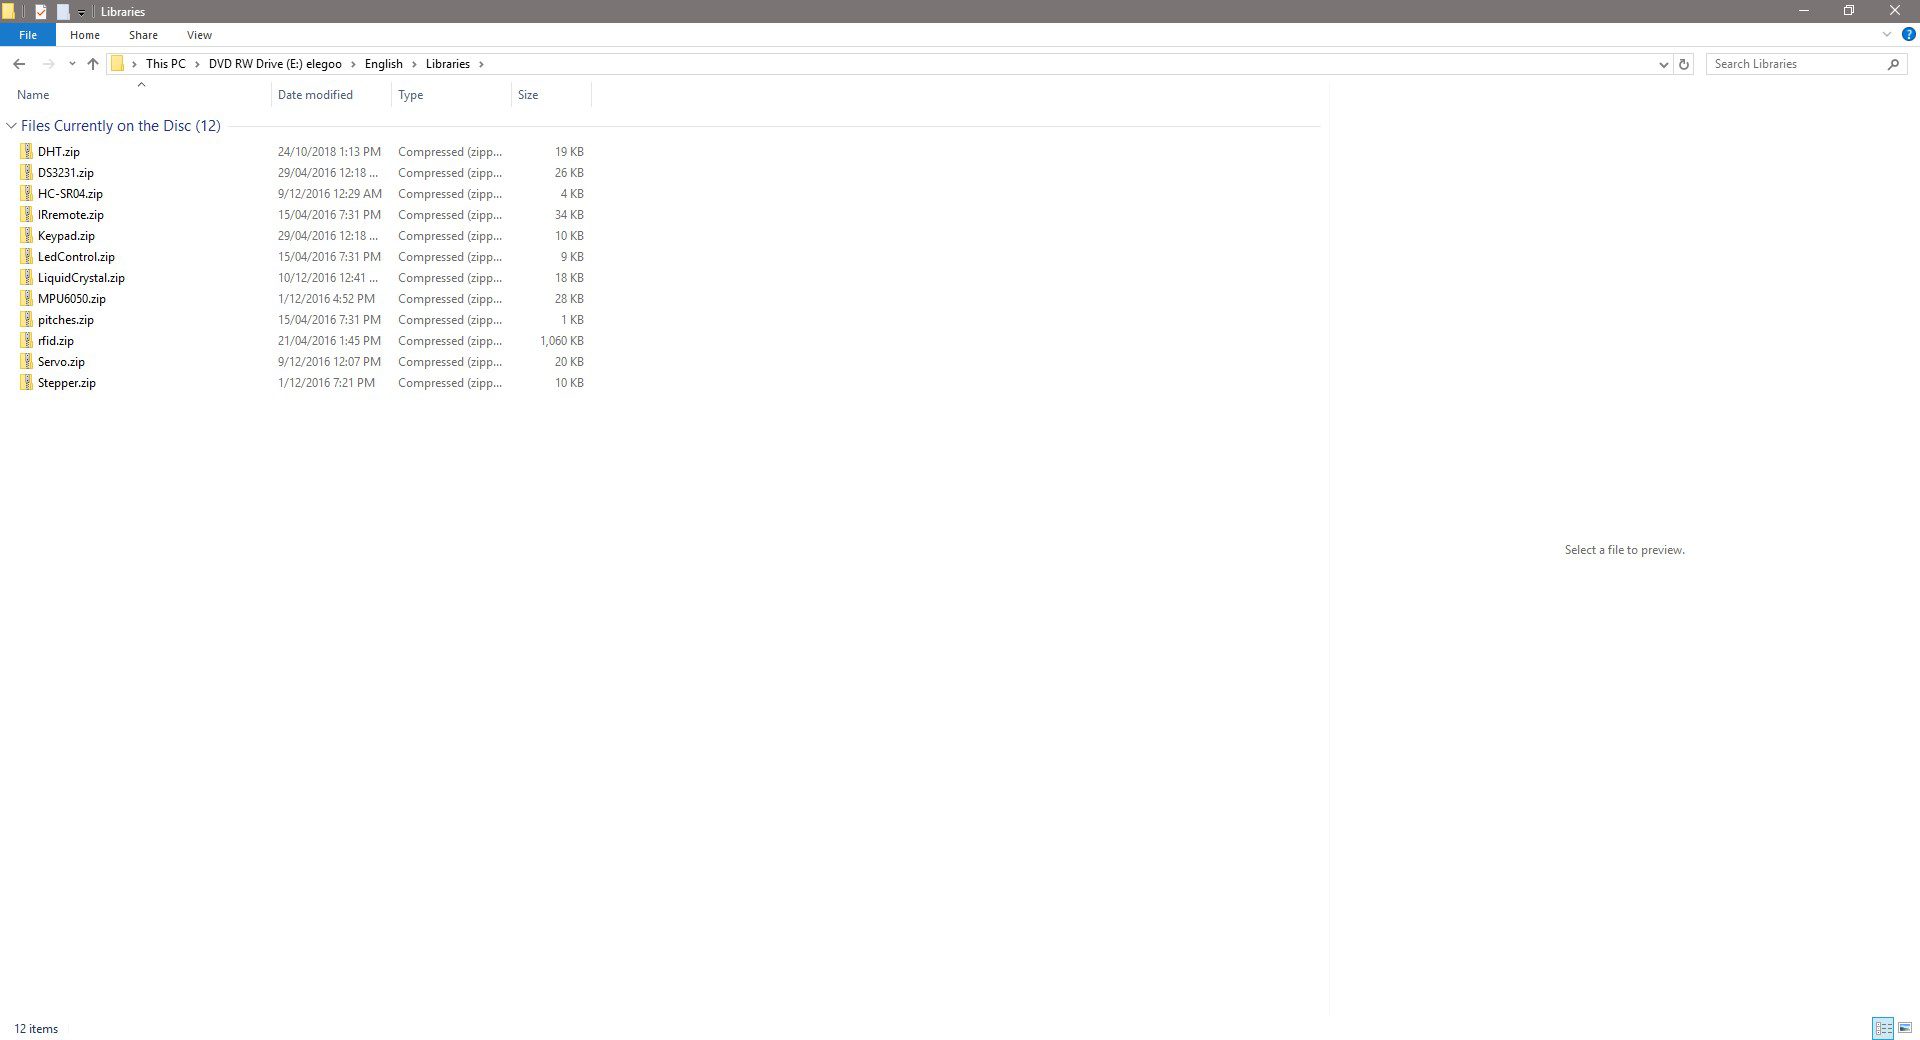Select the rfid.zip file icon

tap(27, 341)
